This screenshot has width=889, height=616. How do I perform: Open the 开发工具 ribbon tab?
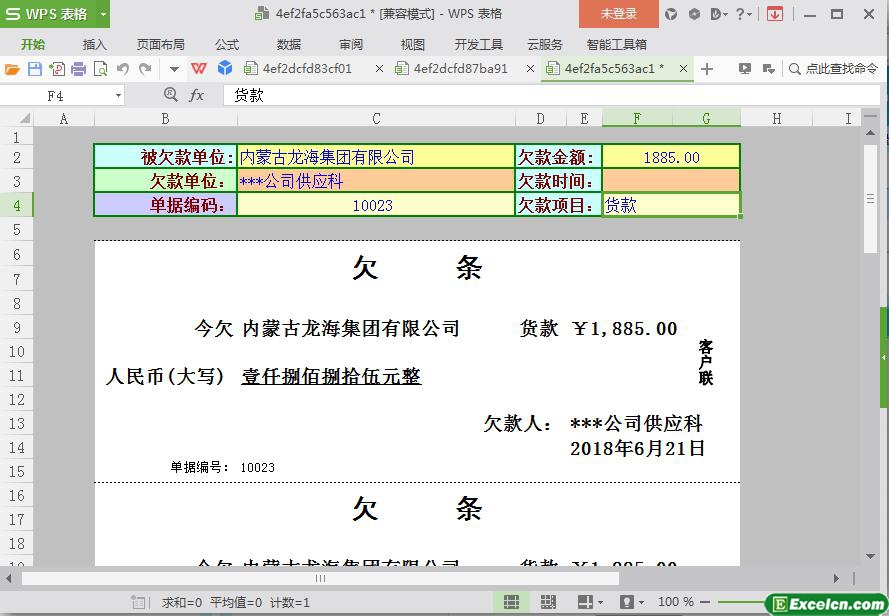[479, 44]
